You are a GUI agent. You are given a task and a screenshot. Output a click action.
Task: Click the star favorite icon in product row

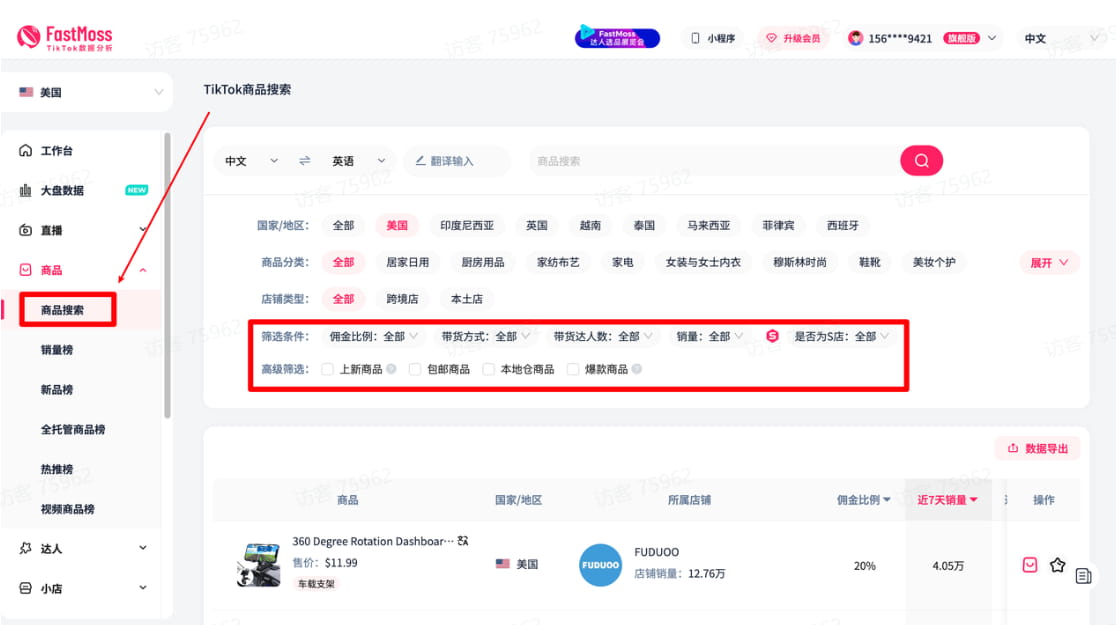[1057, 565]
